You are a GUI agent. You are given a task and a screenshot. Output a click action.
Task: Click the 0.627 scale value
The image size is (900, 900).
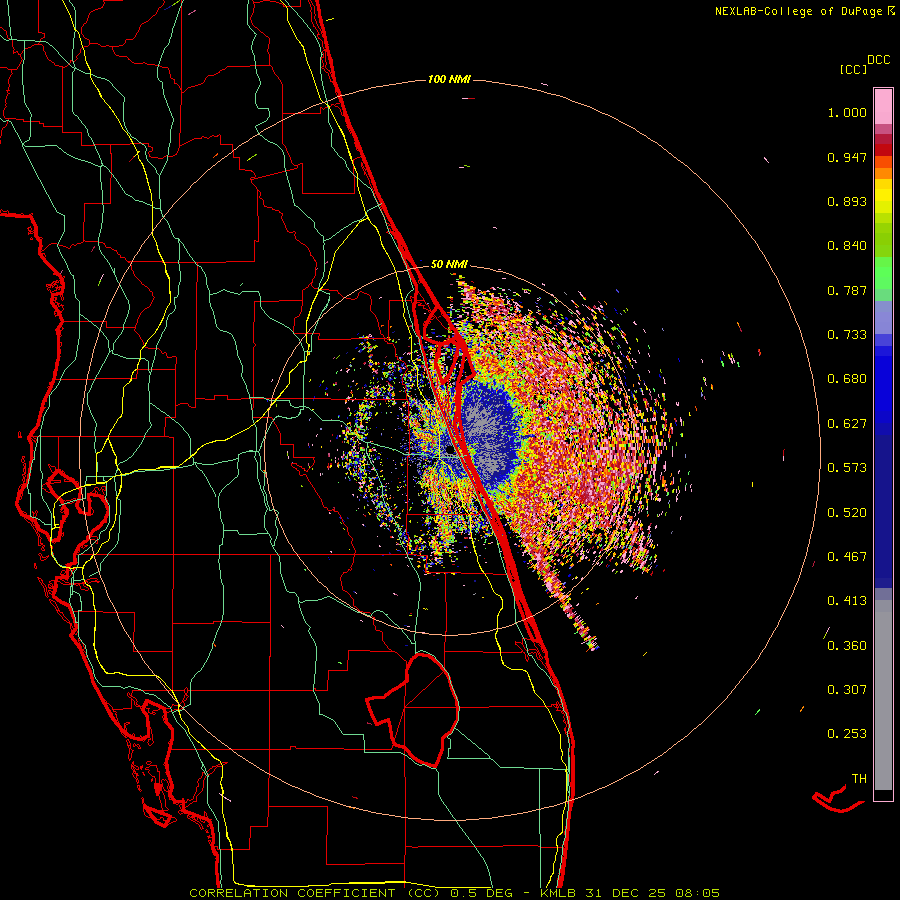[x=847, y=424]
